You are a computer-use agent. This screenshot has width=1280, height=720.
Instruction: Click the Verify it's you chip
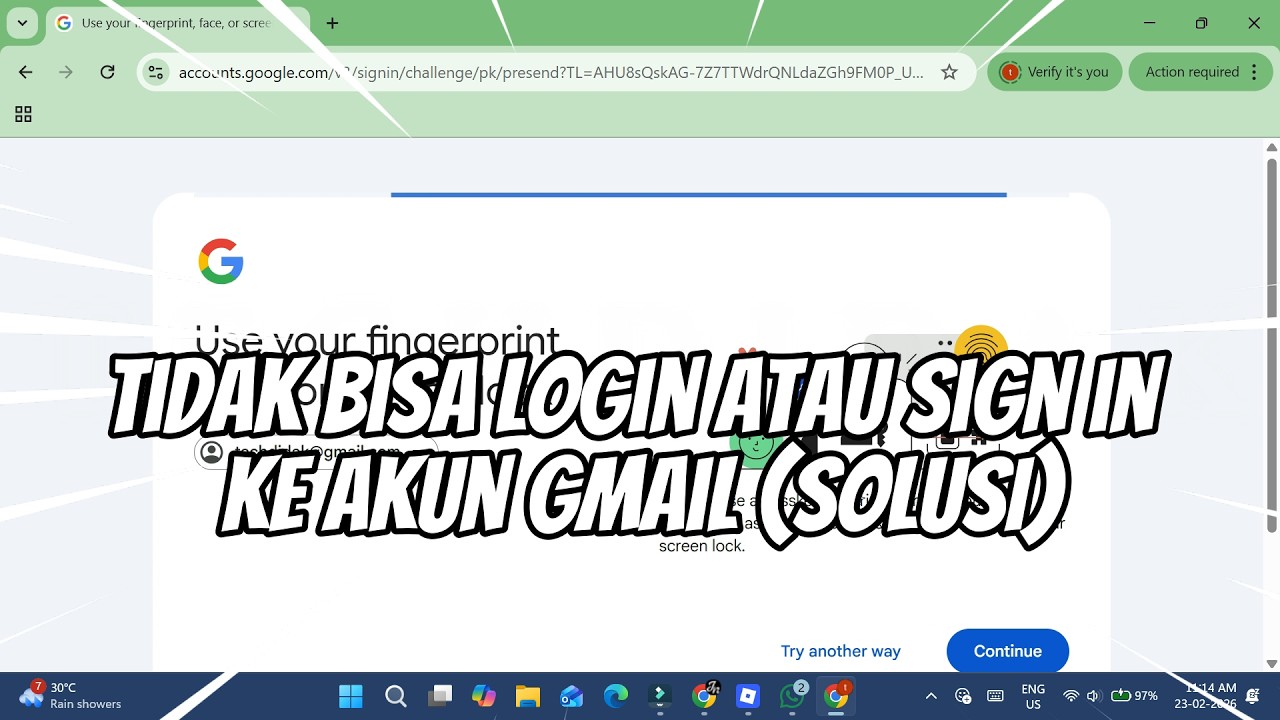coord(1055,72)
